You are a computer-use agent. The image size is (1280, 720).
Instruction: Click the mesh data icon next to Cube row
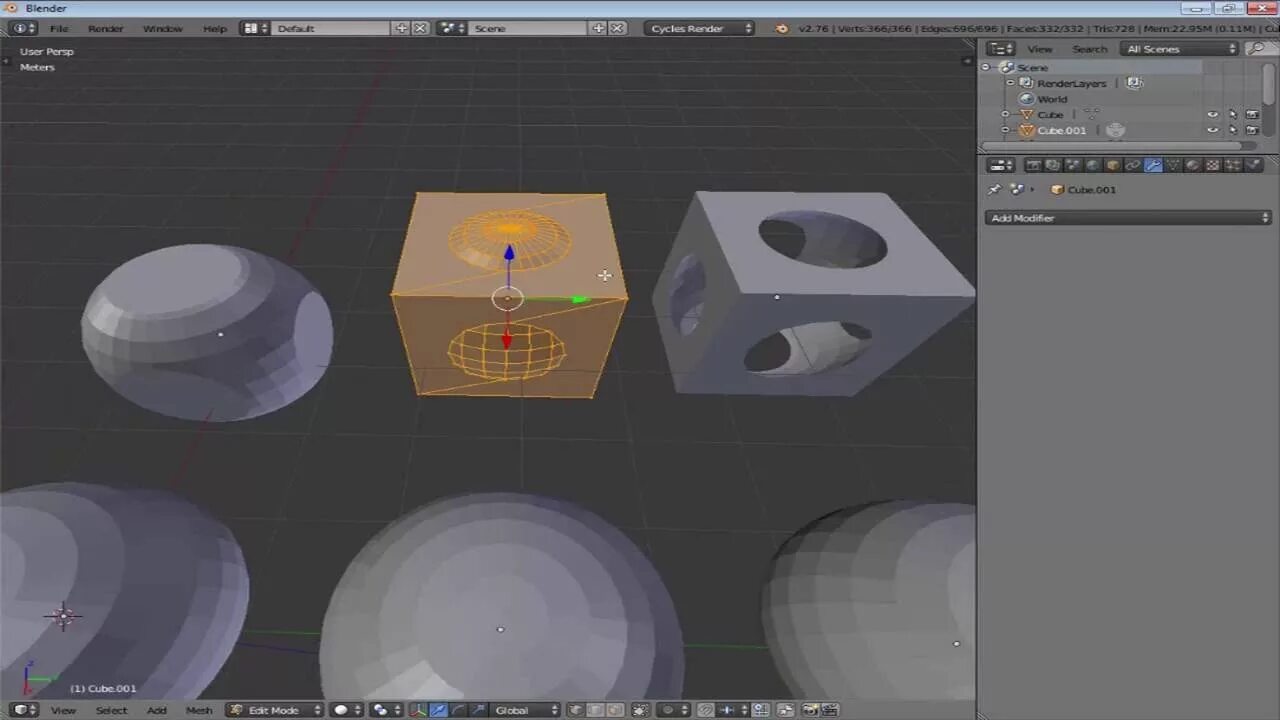coord(1092,114)
